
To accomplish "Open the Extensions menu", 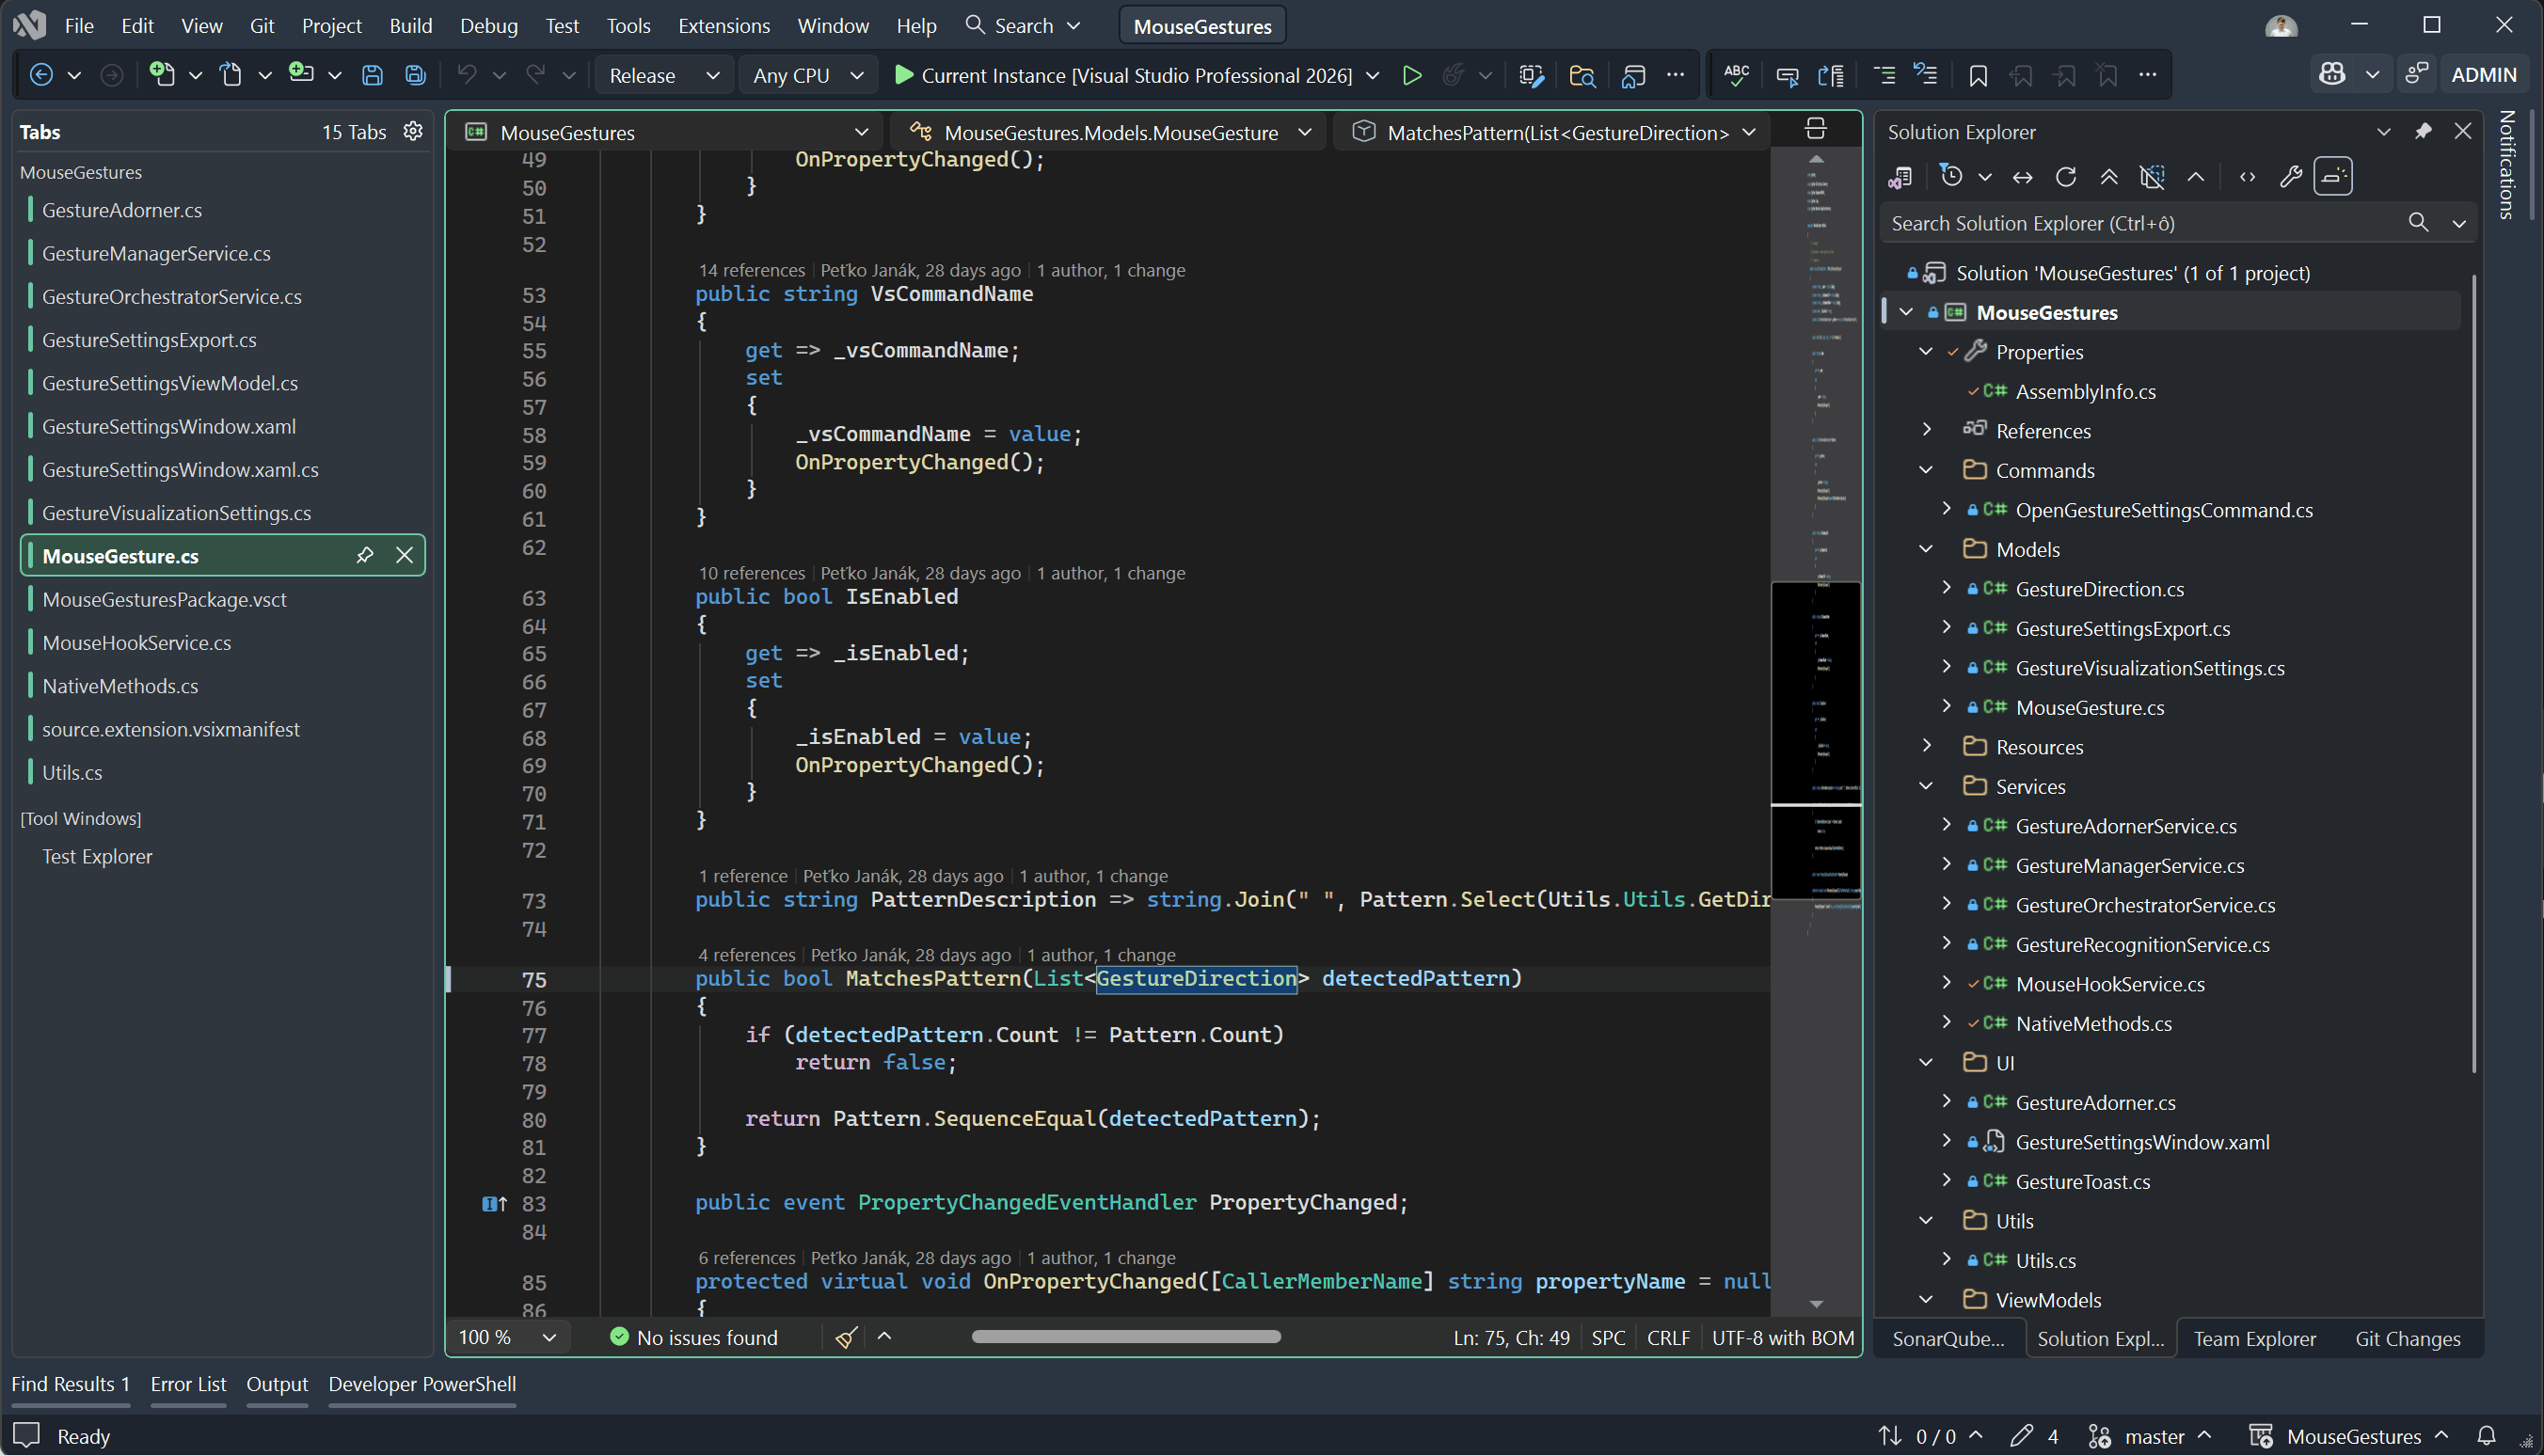I will [724, 25].
